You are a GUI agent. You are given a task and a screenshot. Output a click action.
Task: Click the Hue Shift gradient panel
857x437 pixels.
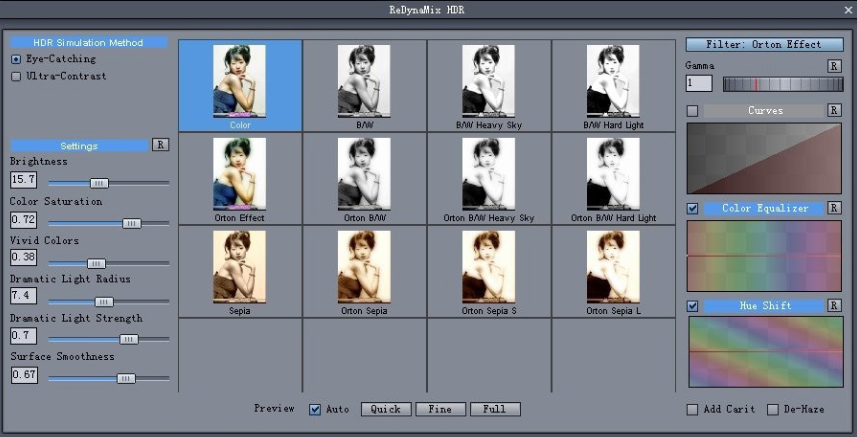coord(766,352)
